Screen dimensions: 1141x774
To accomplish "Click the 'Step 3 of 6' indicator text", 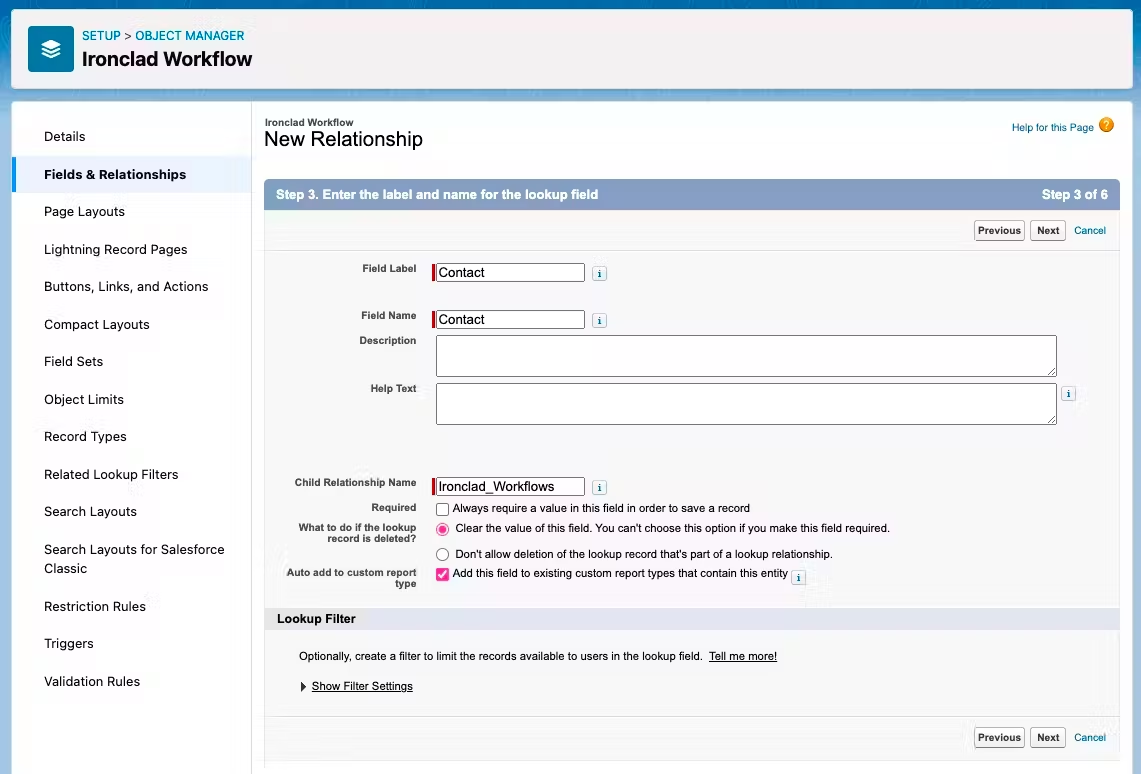I will click(x=1075, y=195).
